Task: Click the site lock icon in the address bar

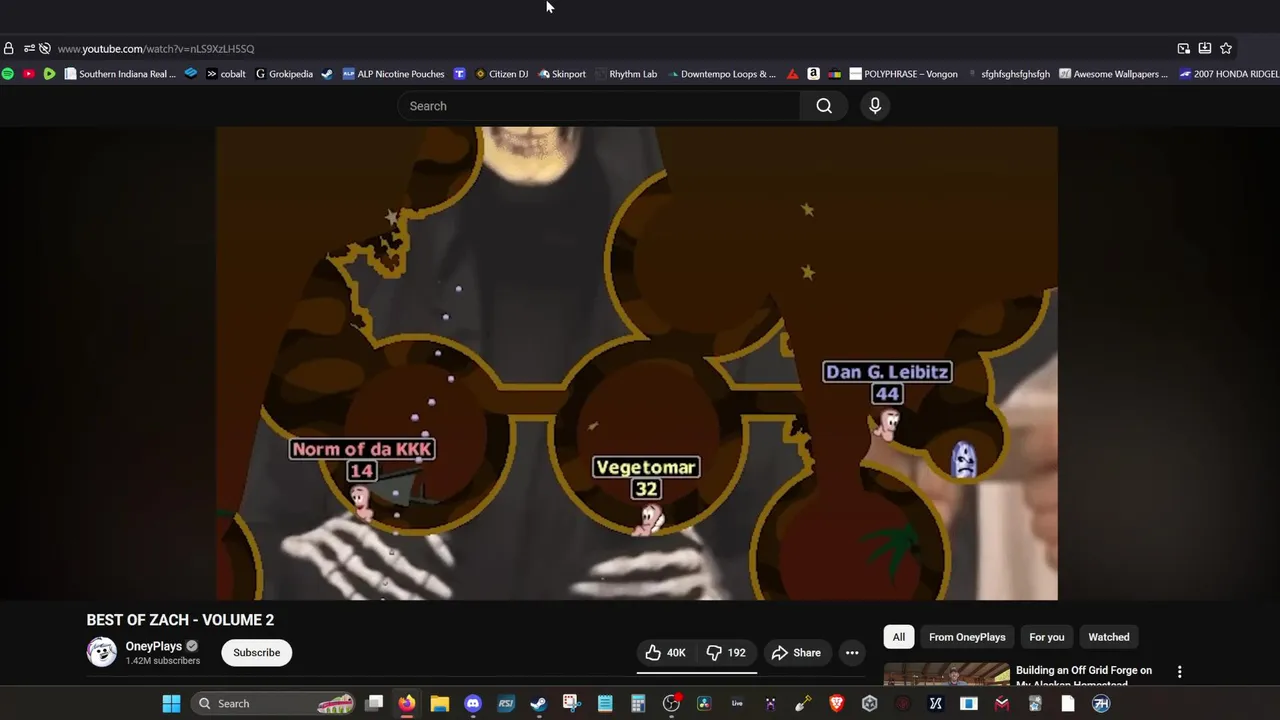Action: point(8,48)
